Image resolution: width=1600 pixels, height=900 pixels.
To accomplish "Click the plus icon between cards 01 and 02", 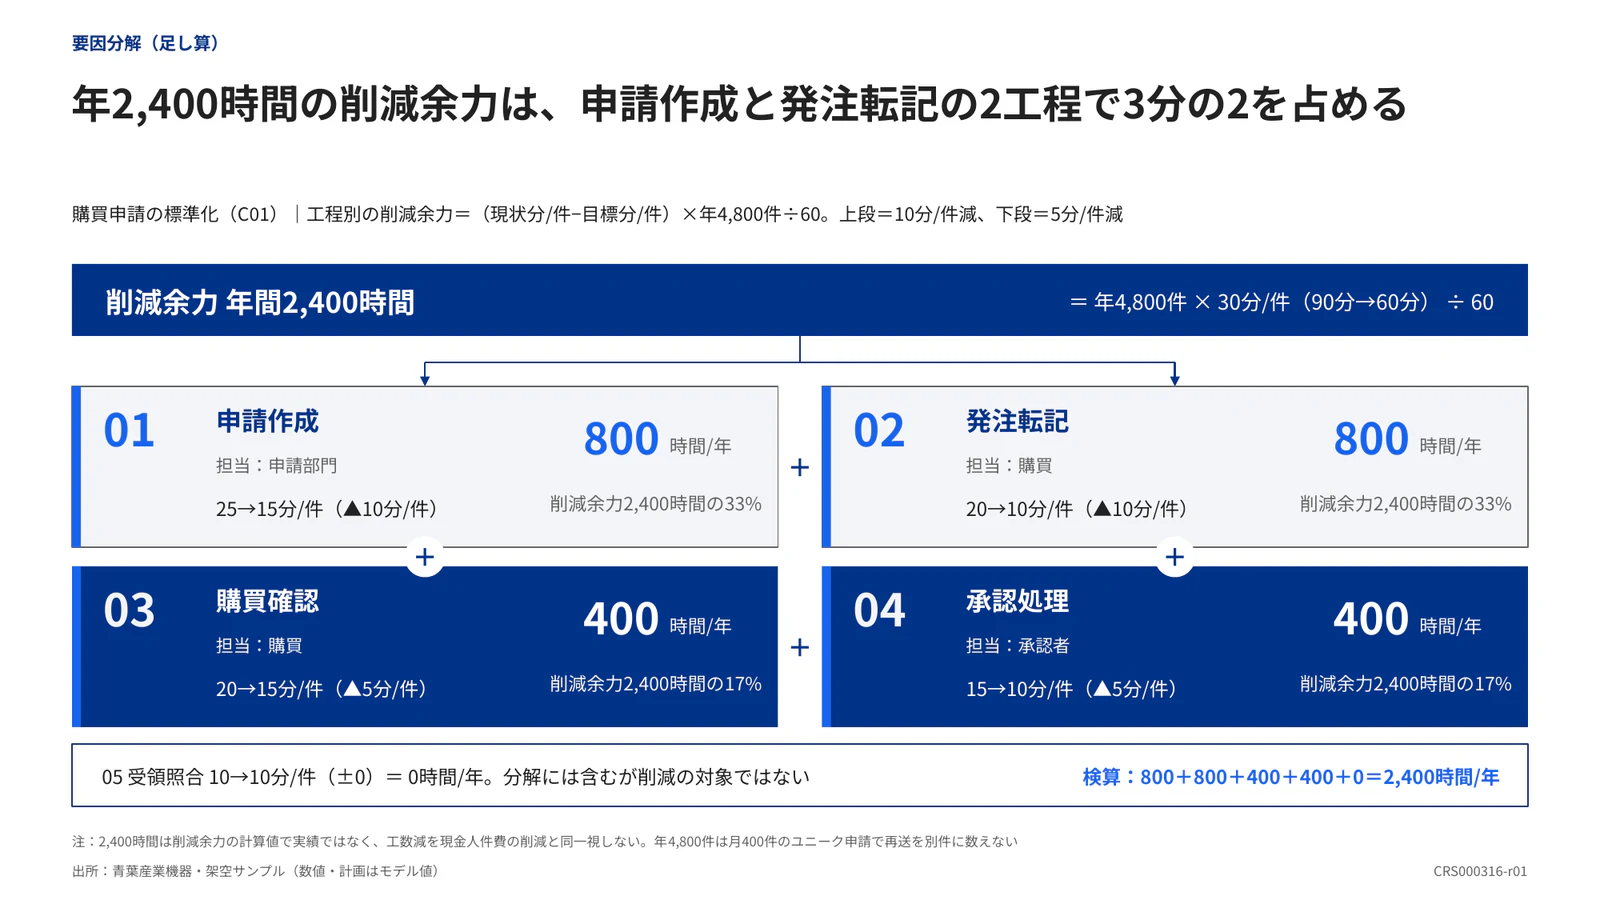I will (x=799, y=467).
